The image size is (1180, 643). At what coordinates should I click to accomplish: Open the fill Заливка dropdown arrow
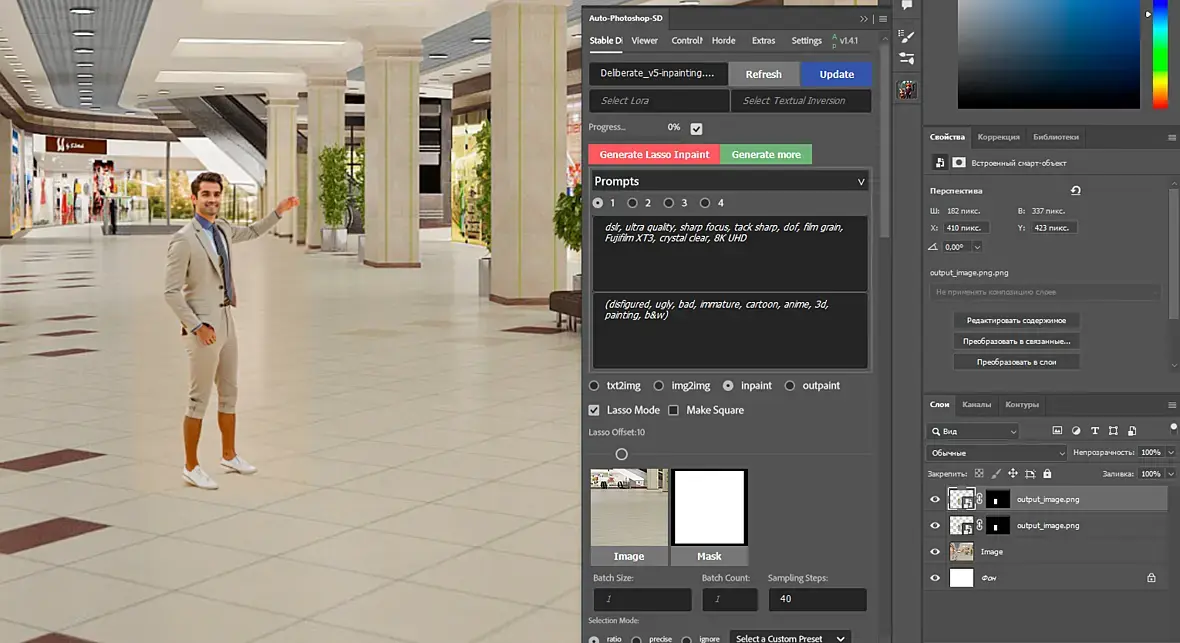point(1170,474)
